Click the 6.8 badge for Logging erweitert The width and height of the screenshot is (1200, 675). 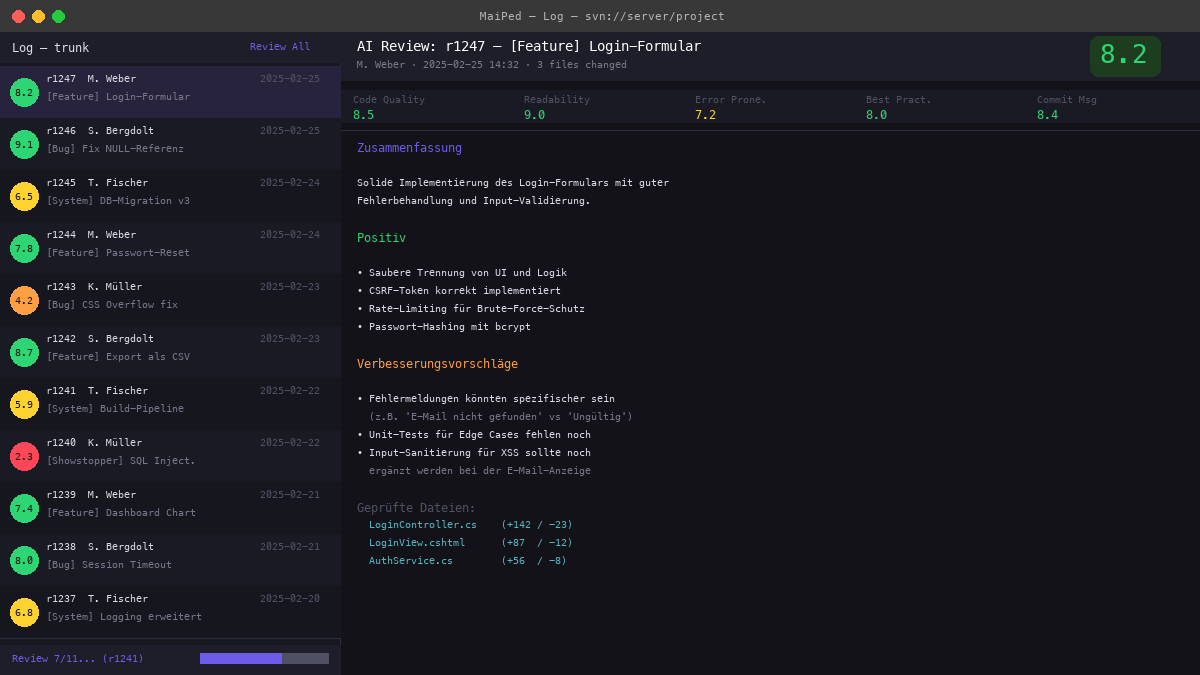pyautogui.click(x=24, y=612)
